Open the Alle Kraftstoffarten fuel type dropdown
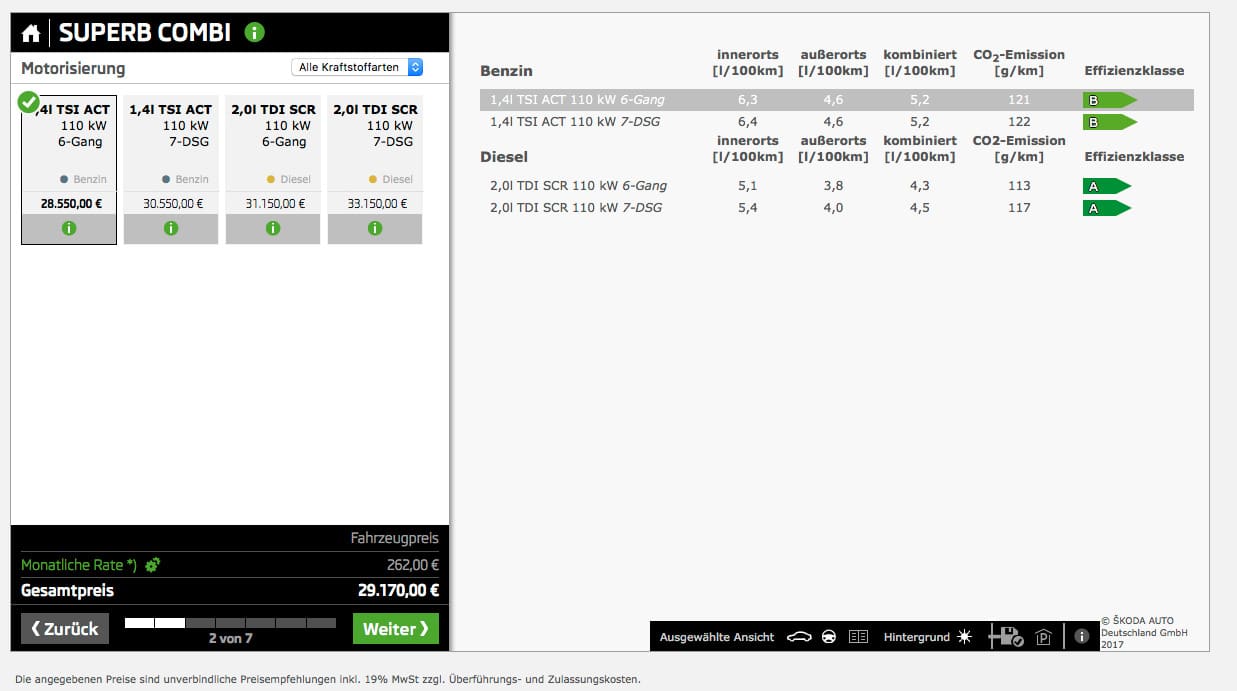This screenshot has height=691, width=1237. tap(358, 67)
